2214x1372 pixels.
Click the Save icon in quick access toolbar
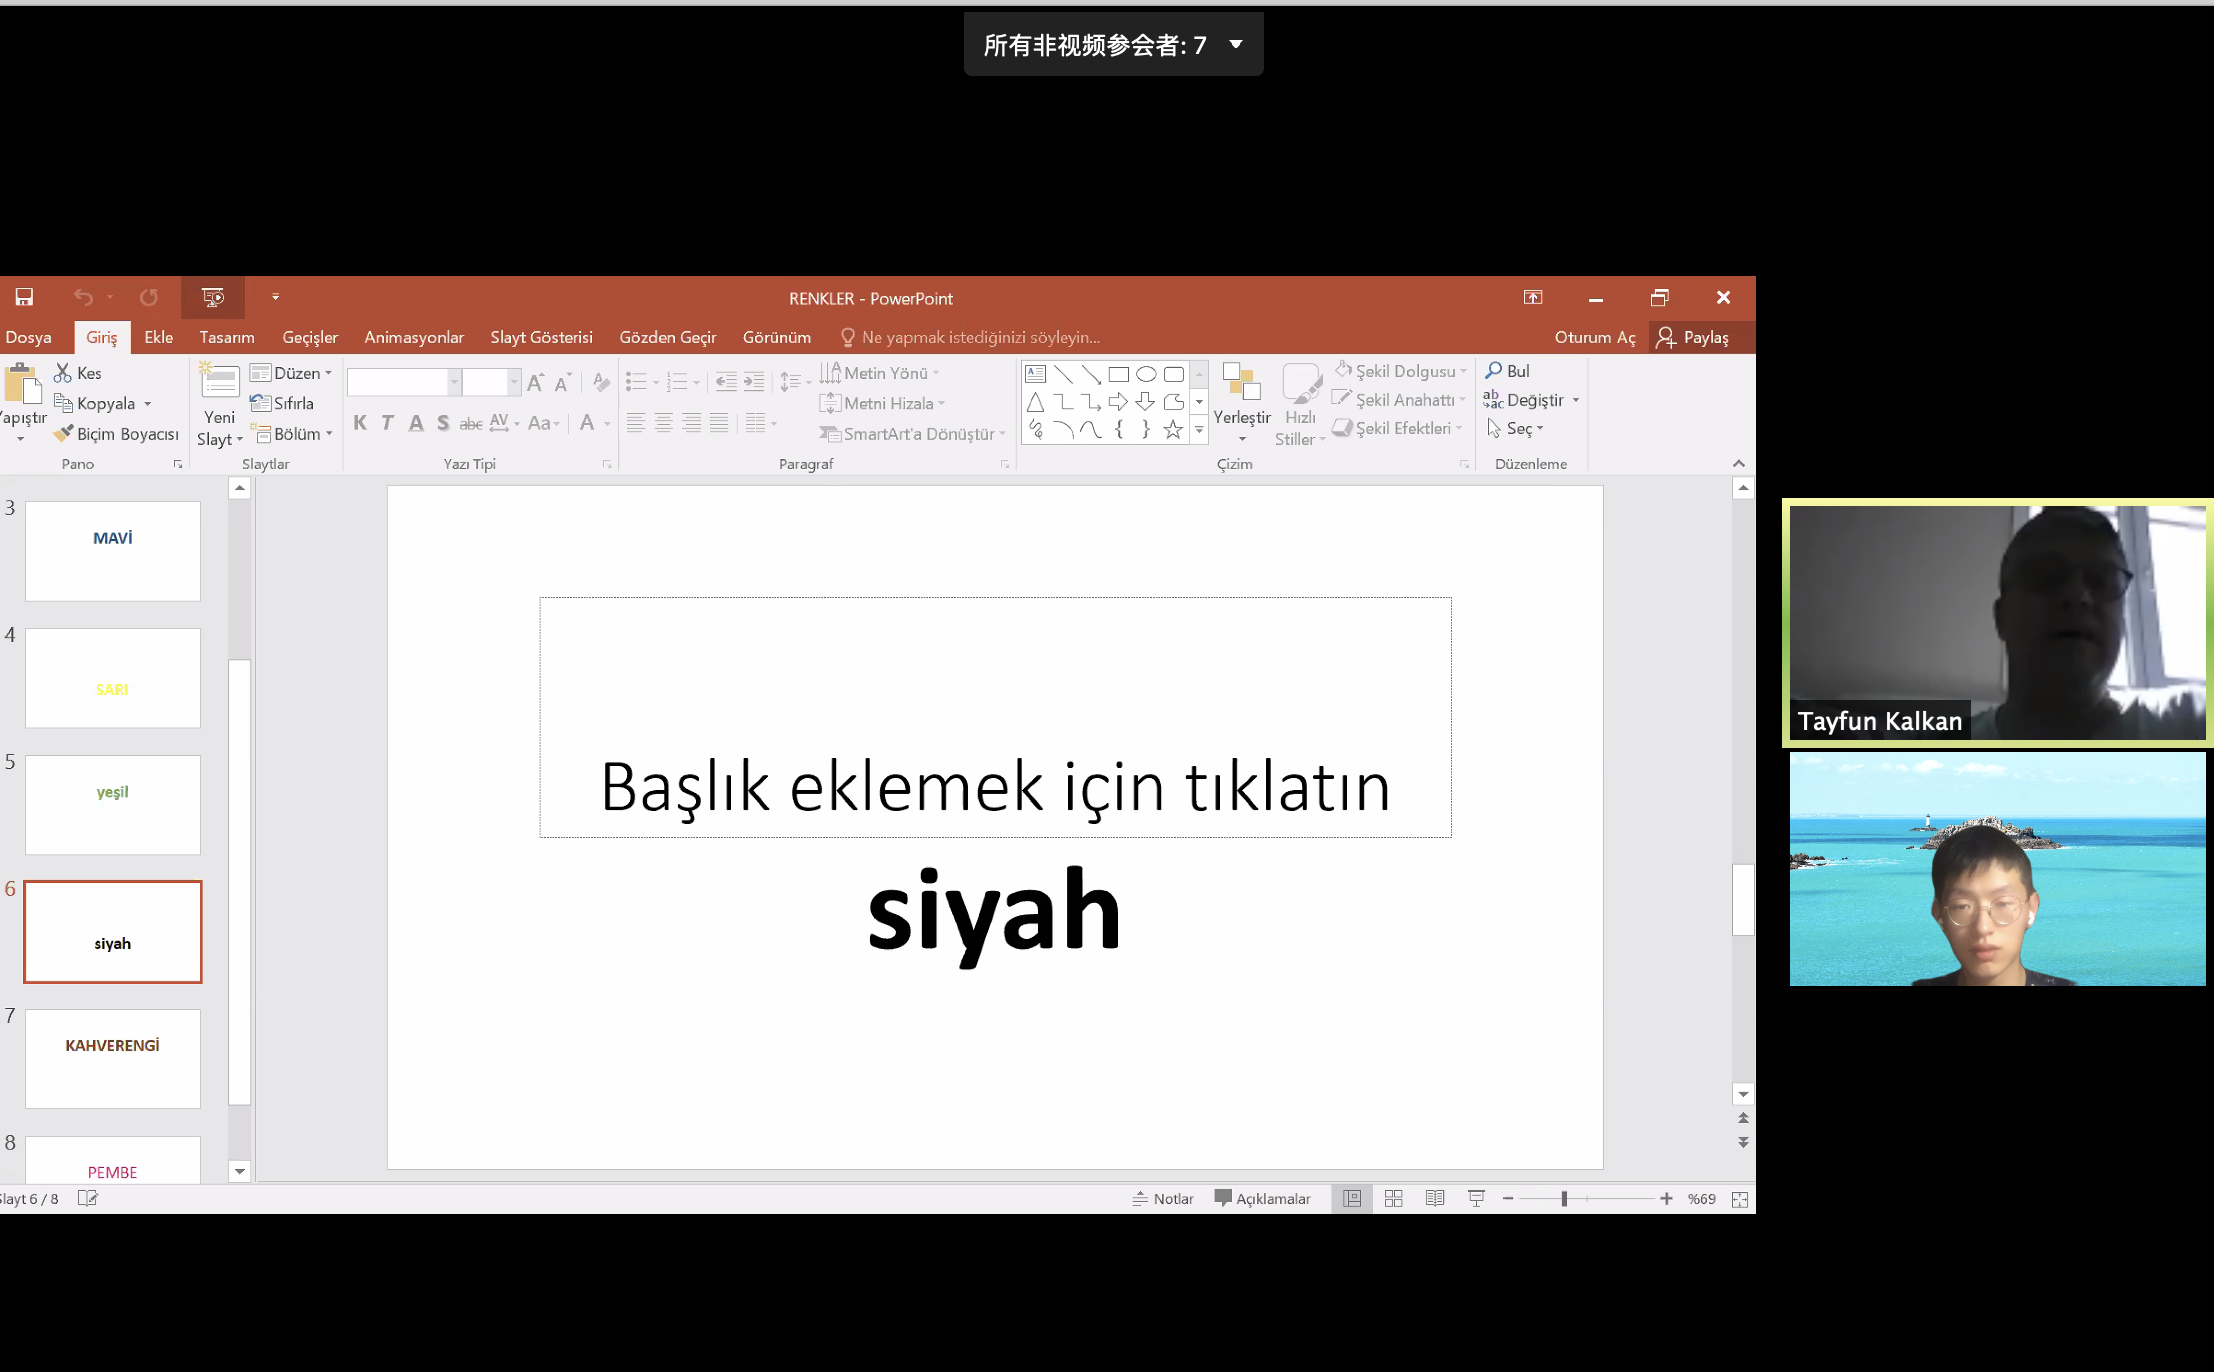pos(24,297)
